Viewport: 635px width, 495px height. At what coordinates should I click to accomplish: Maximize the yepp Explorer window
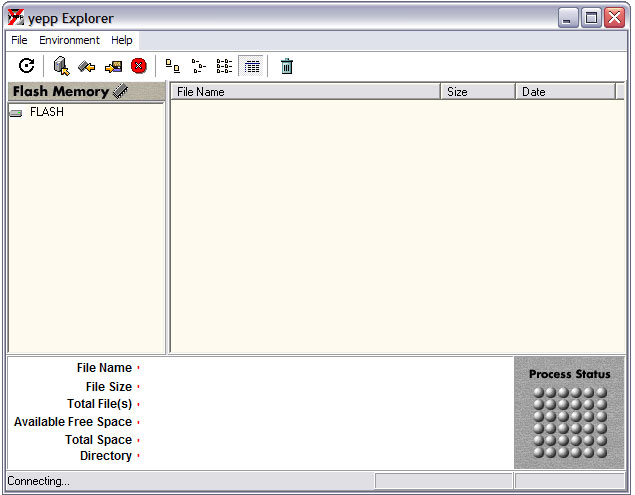tap(591, 18)
